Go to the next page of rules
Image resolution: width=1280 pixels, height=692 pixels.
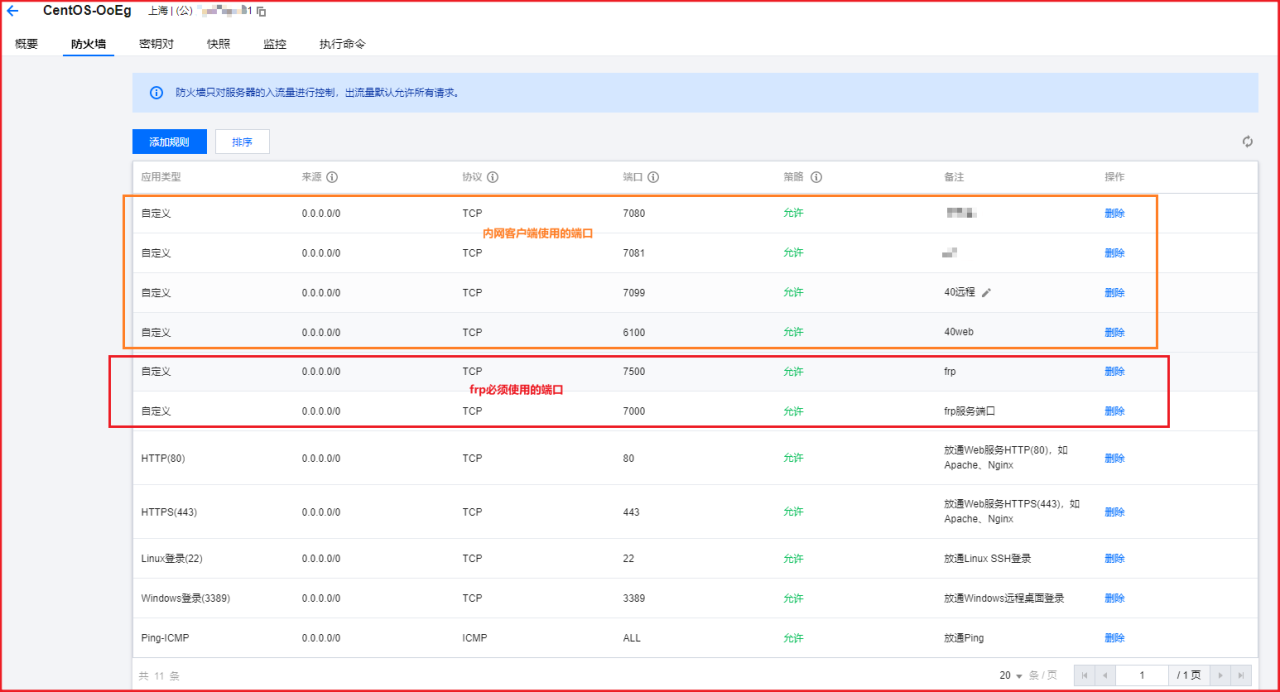pos(1219,676)
